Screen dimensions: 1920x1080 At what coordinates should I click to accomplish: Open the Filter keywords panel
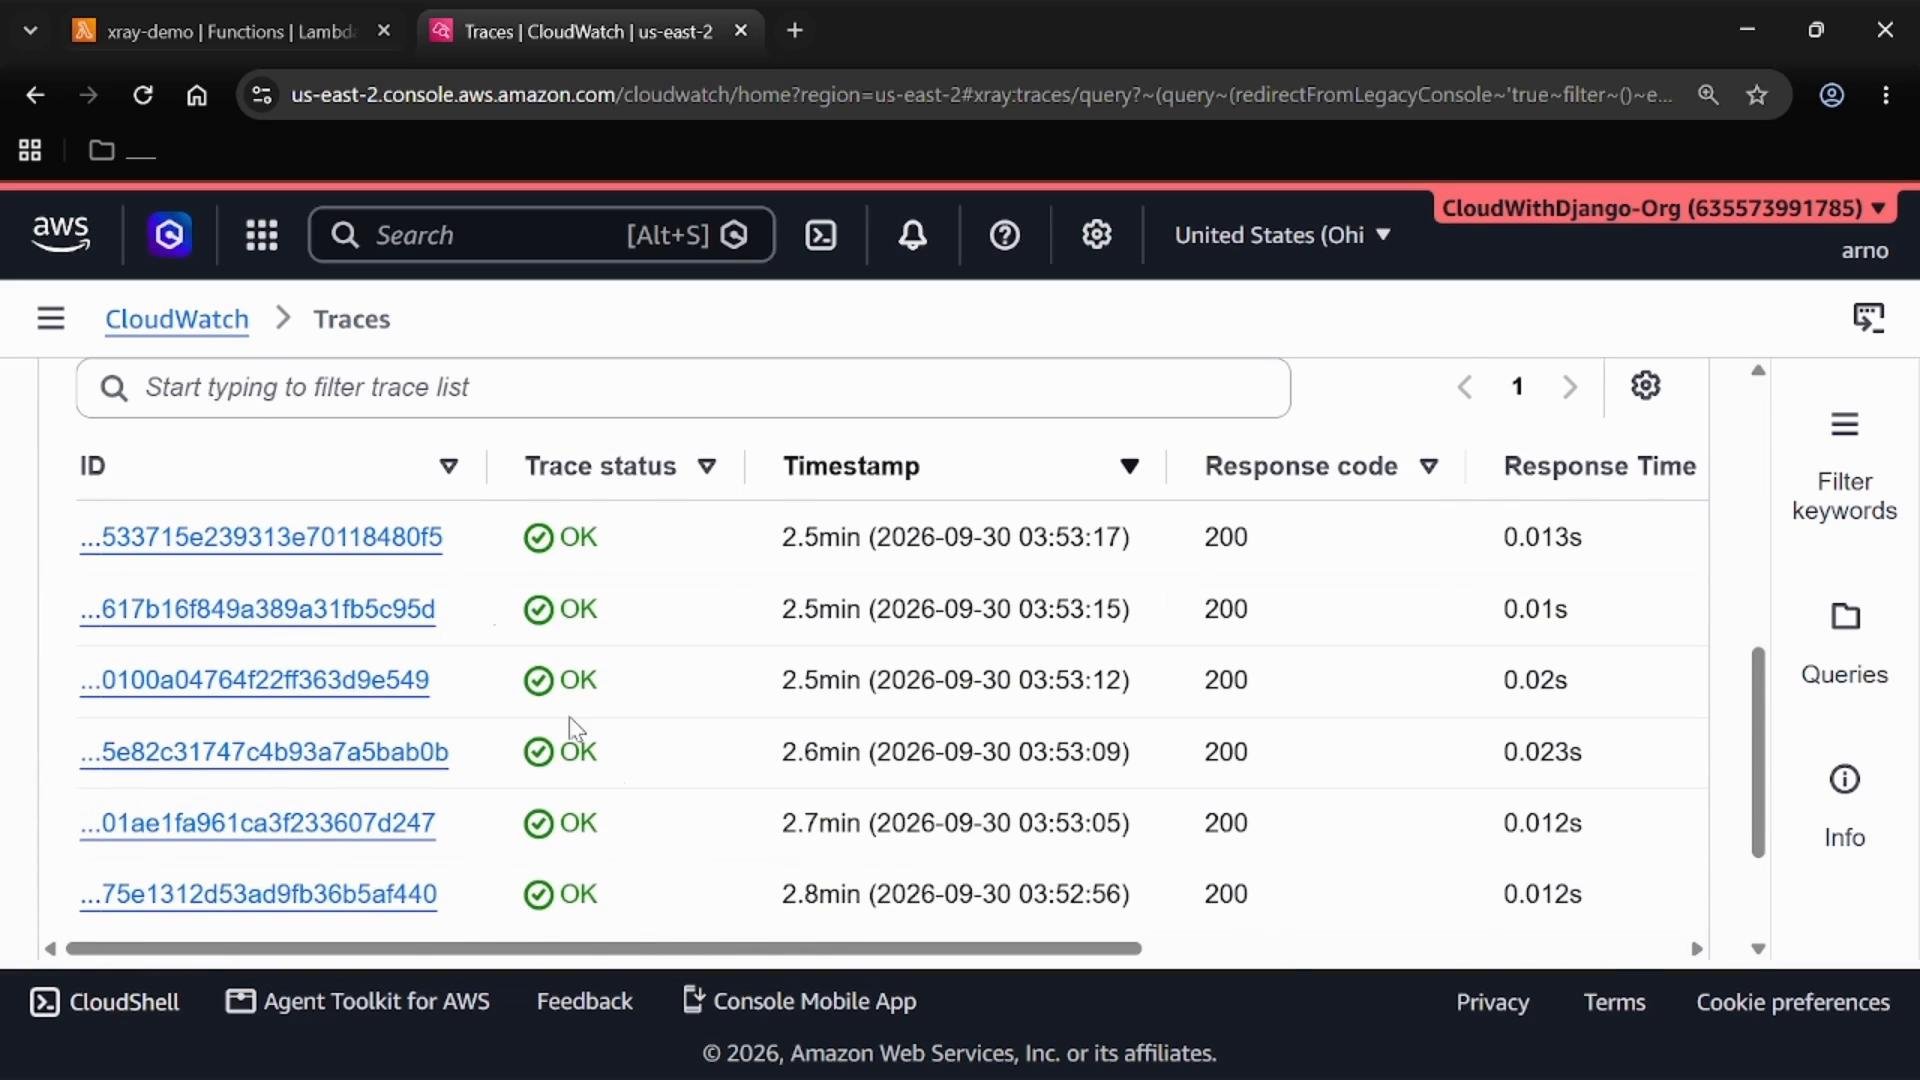tap(1844, 466)
